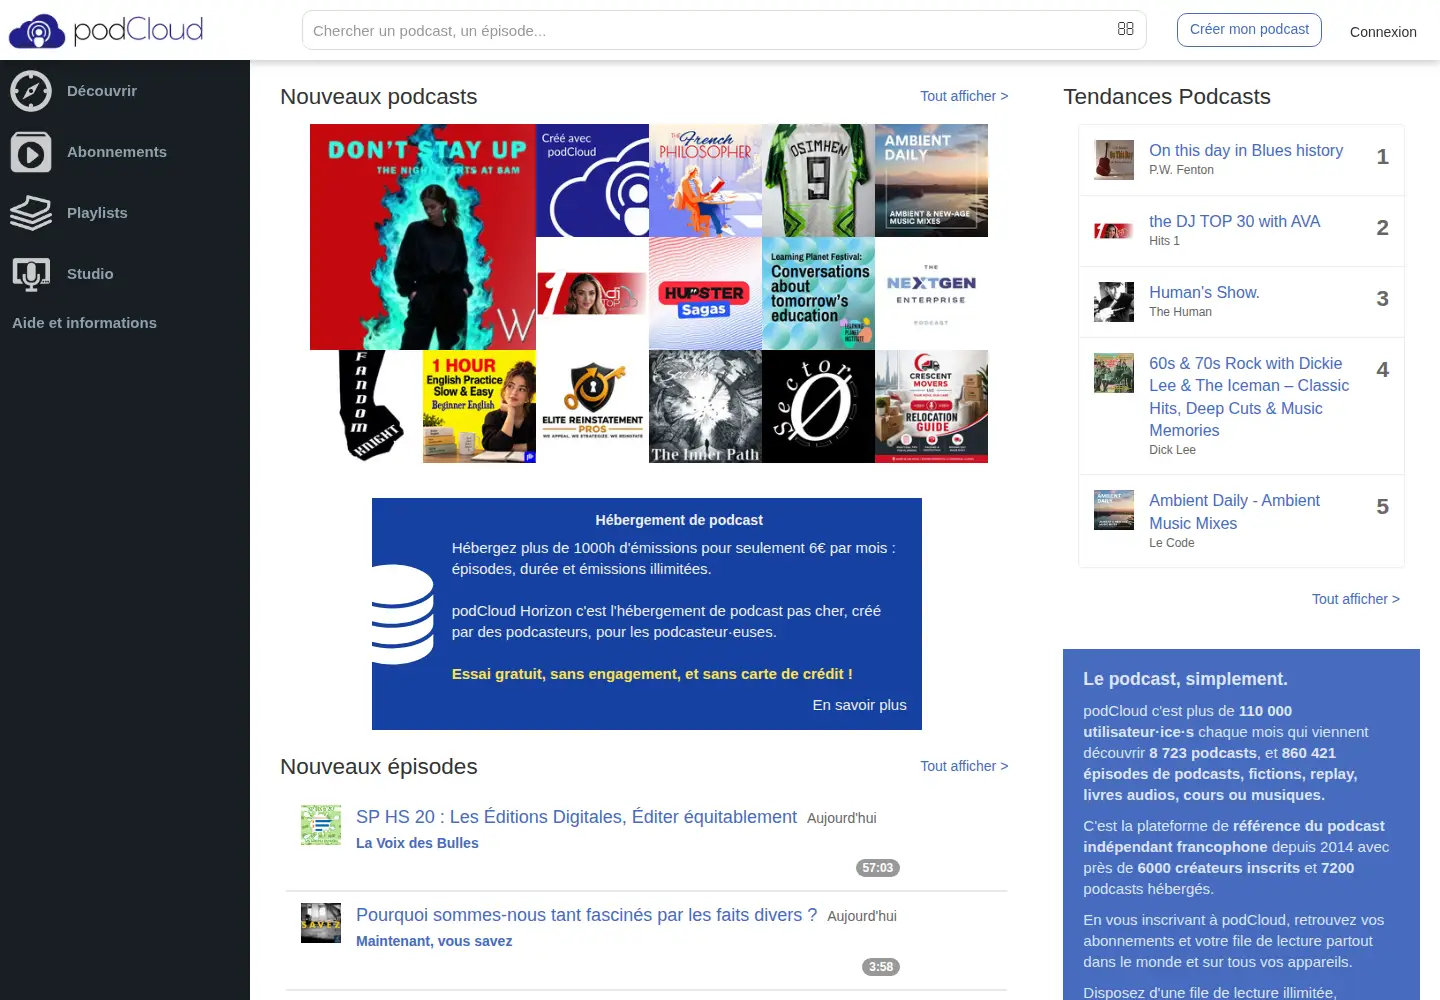Image resolution: width=1440 pixels, height=1000 pixels.
Task: Show all Nouveaux épisodes via Tout afficher
Action: (x=964, y=766)
